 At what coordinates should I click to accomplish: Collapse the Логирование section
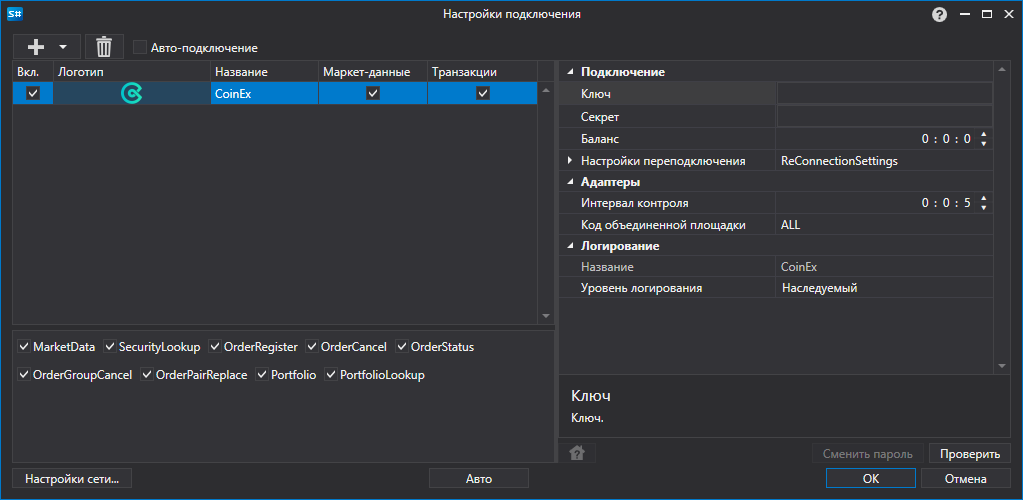(x=570, y=246)
